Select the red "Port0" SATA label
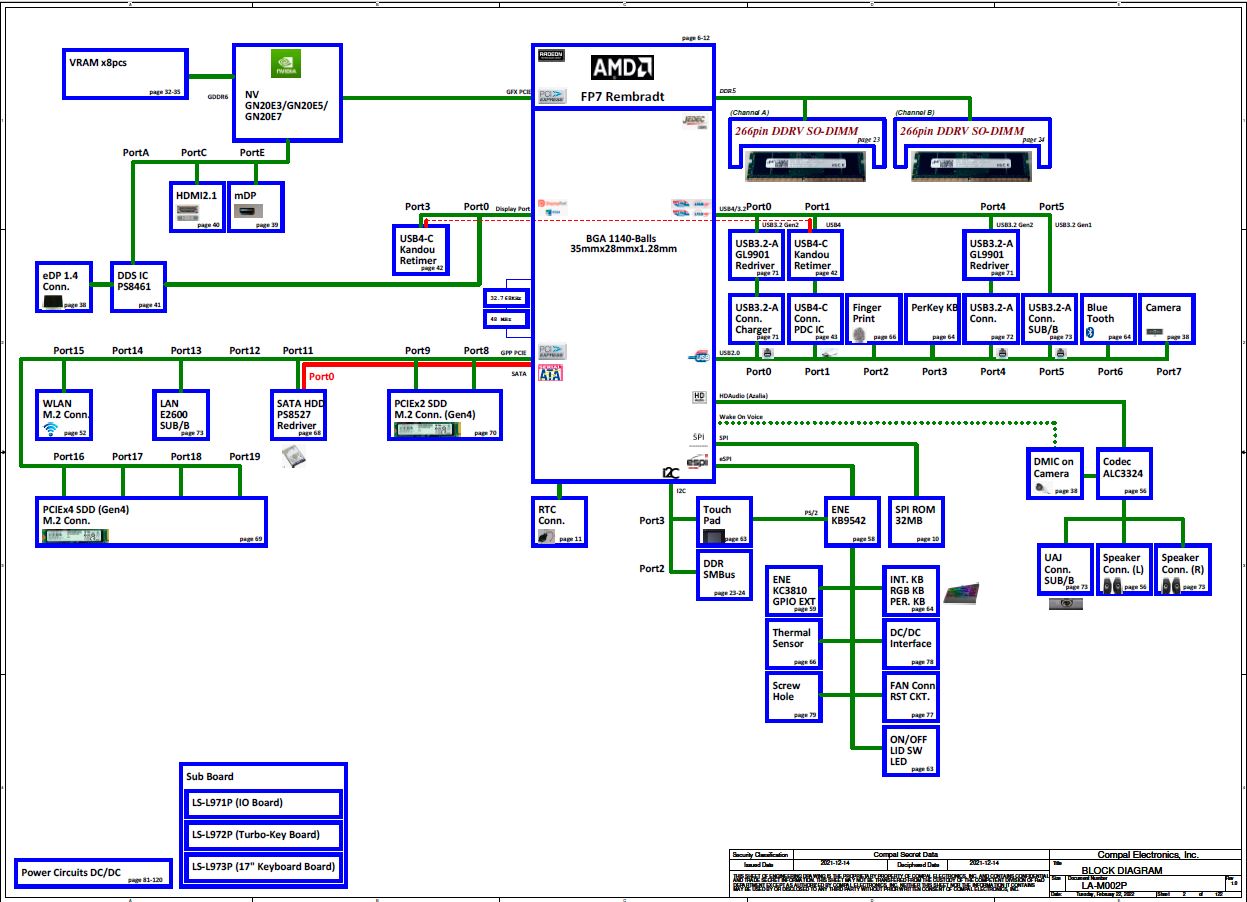This screenshot has width=1247, height=902. click(321, 377)
